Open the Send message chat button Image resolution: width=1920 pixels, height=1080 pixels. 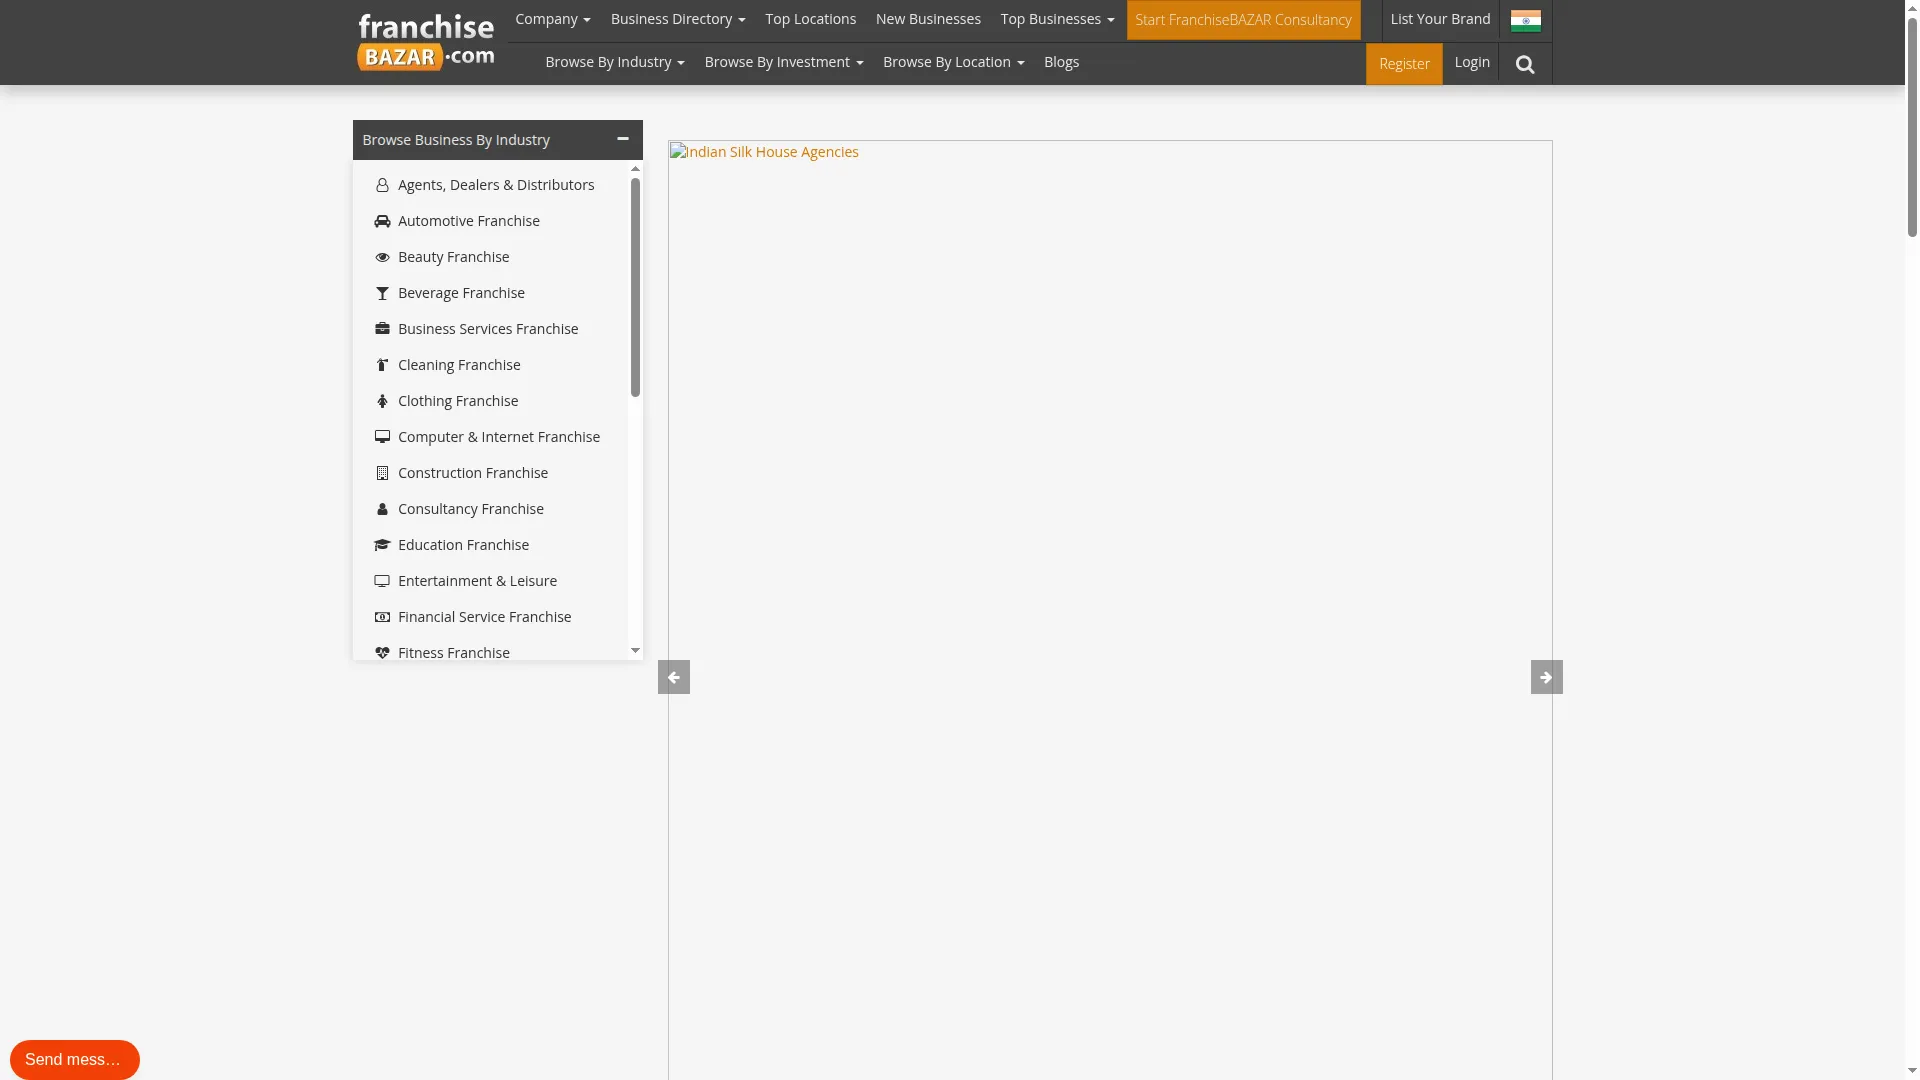75,1060
